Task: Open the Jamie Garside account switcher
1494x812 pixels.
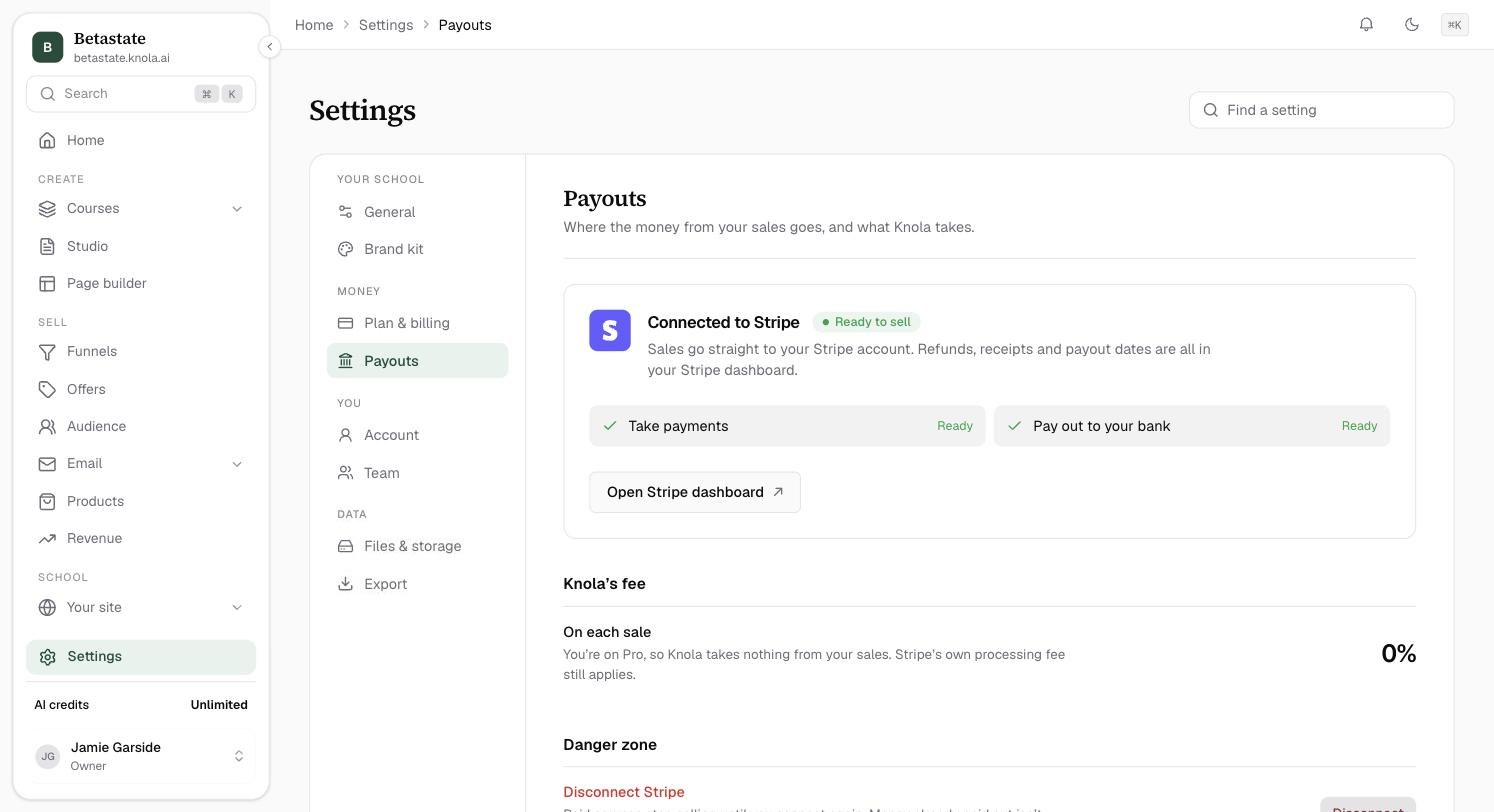Action: [141, 756]
